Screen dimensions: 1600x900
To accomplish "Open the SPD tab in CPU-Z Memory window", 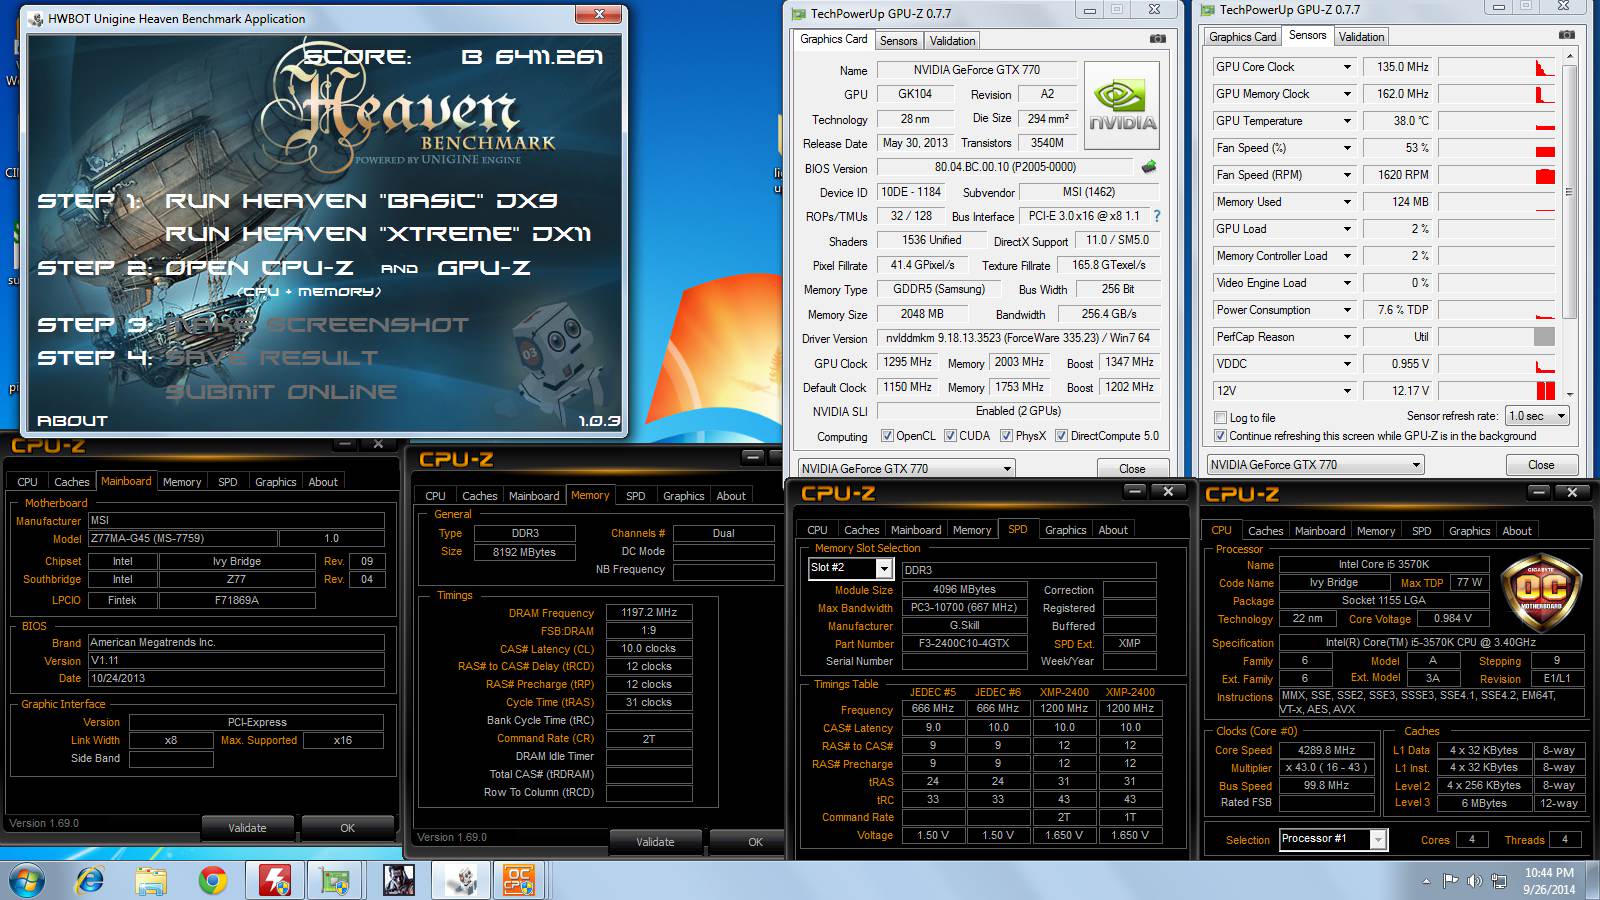I will coord(635,496).
